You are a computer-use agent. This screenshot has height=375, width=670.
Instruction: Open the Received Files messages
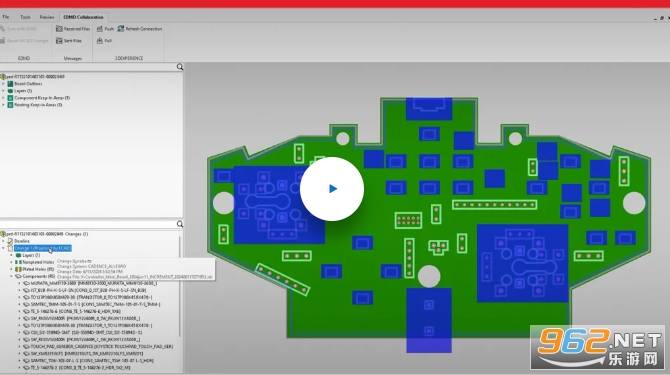[73, 29]
